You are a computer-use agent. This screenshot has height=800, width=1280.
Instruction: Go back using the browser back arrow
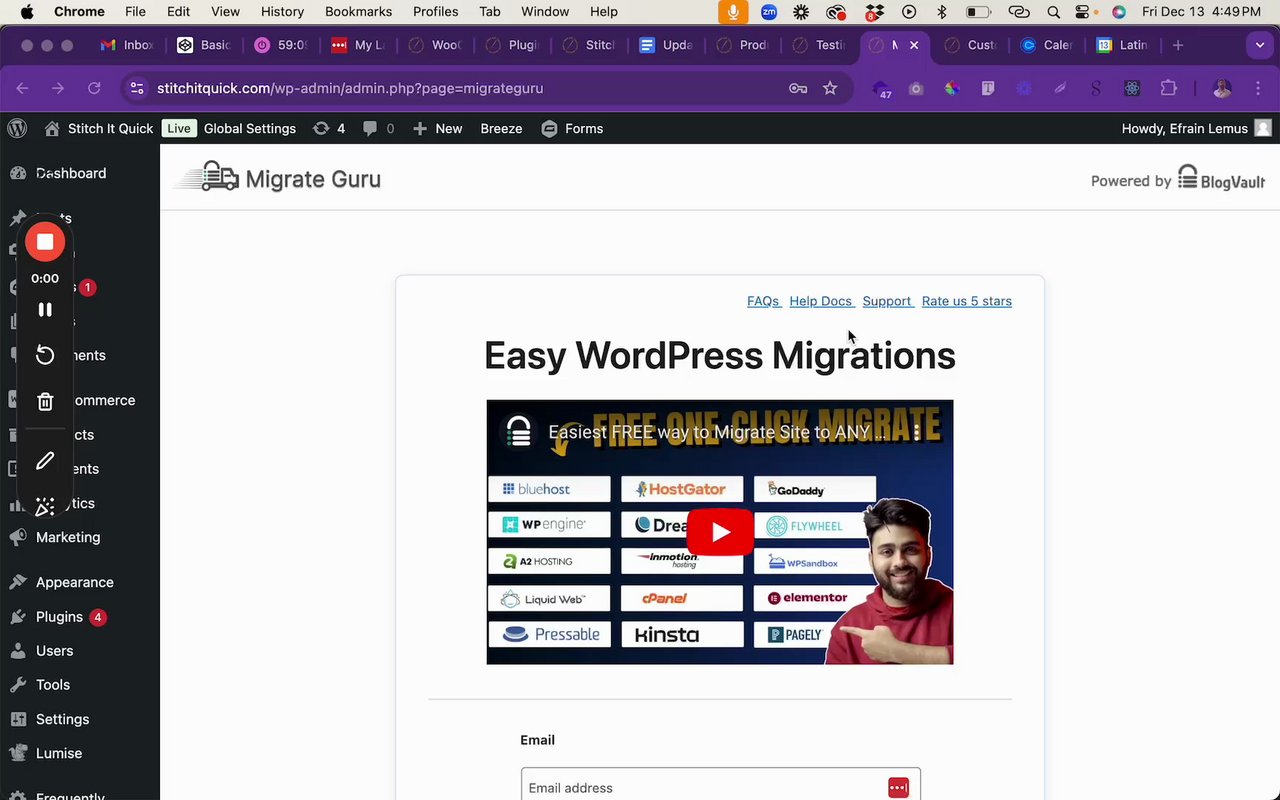click(x=22, y=88)
